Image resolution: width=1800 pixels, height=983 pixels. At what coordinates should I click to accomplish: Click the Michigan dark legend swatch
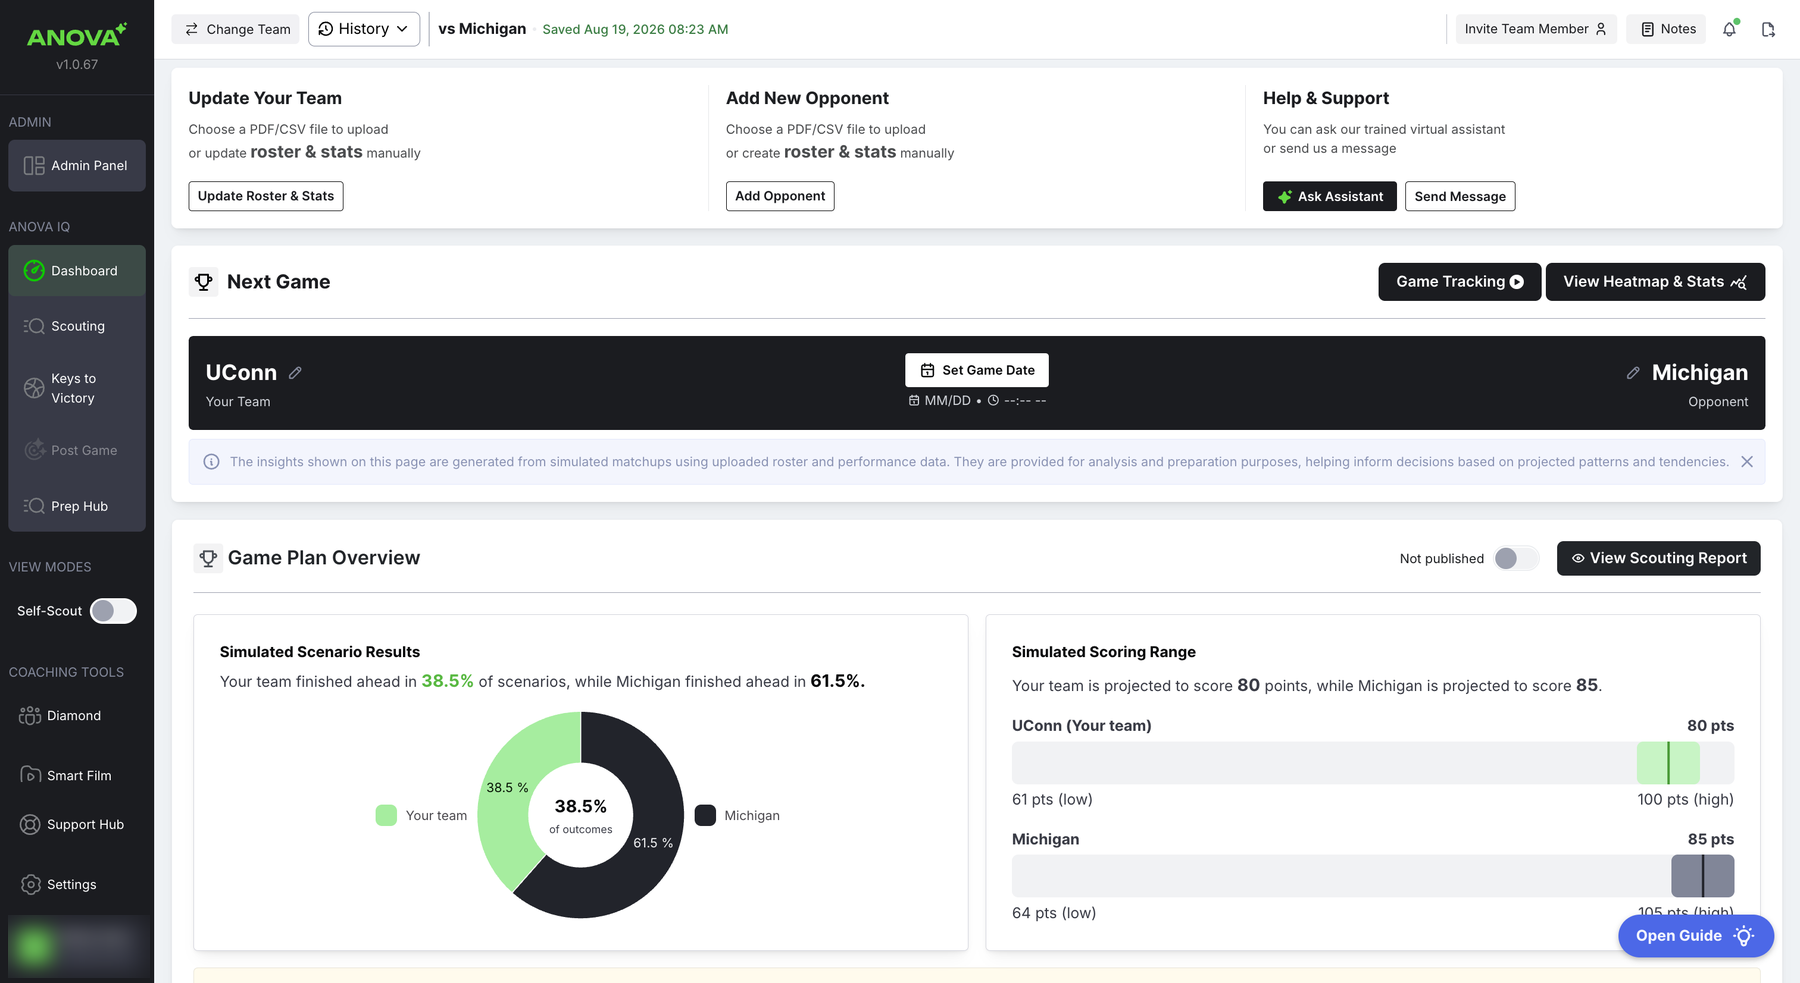705,815
